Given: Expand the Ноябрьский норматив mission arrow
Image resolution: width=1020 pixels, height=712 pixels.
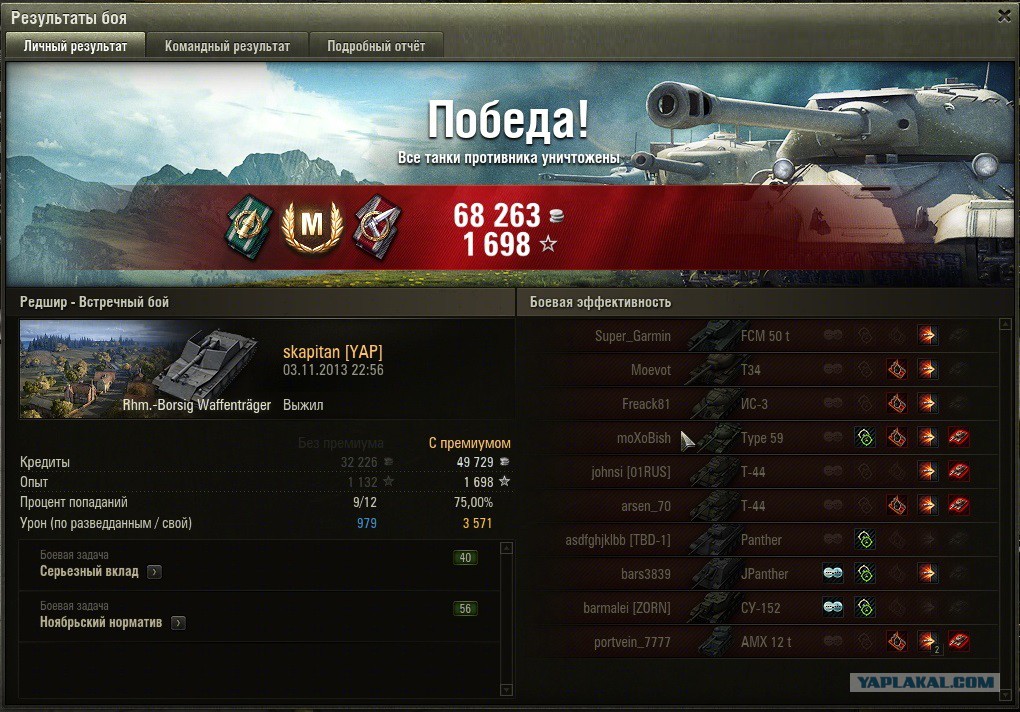Looking at the screenshot, I should point(178,623).
